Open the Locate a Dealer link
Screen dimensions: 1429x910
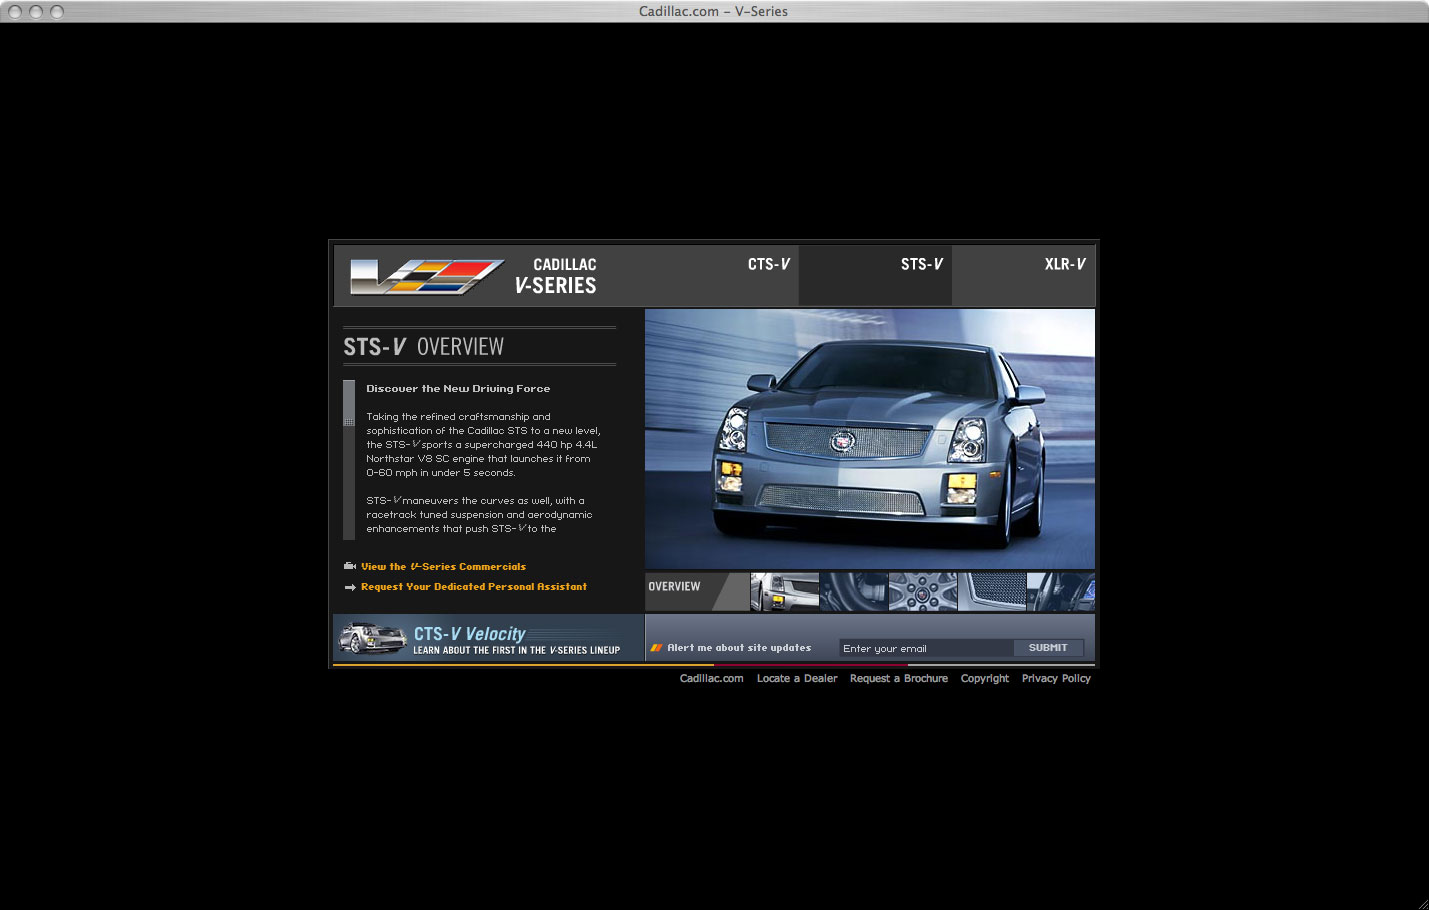click(x=797, y=678)
